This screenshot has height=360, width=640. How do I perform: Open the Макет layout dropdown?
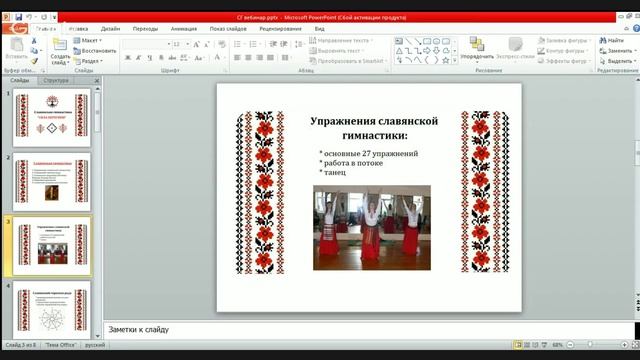click(x=88, y=40)
